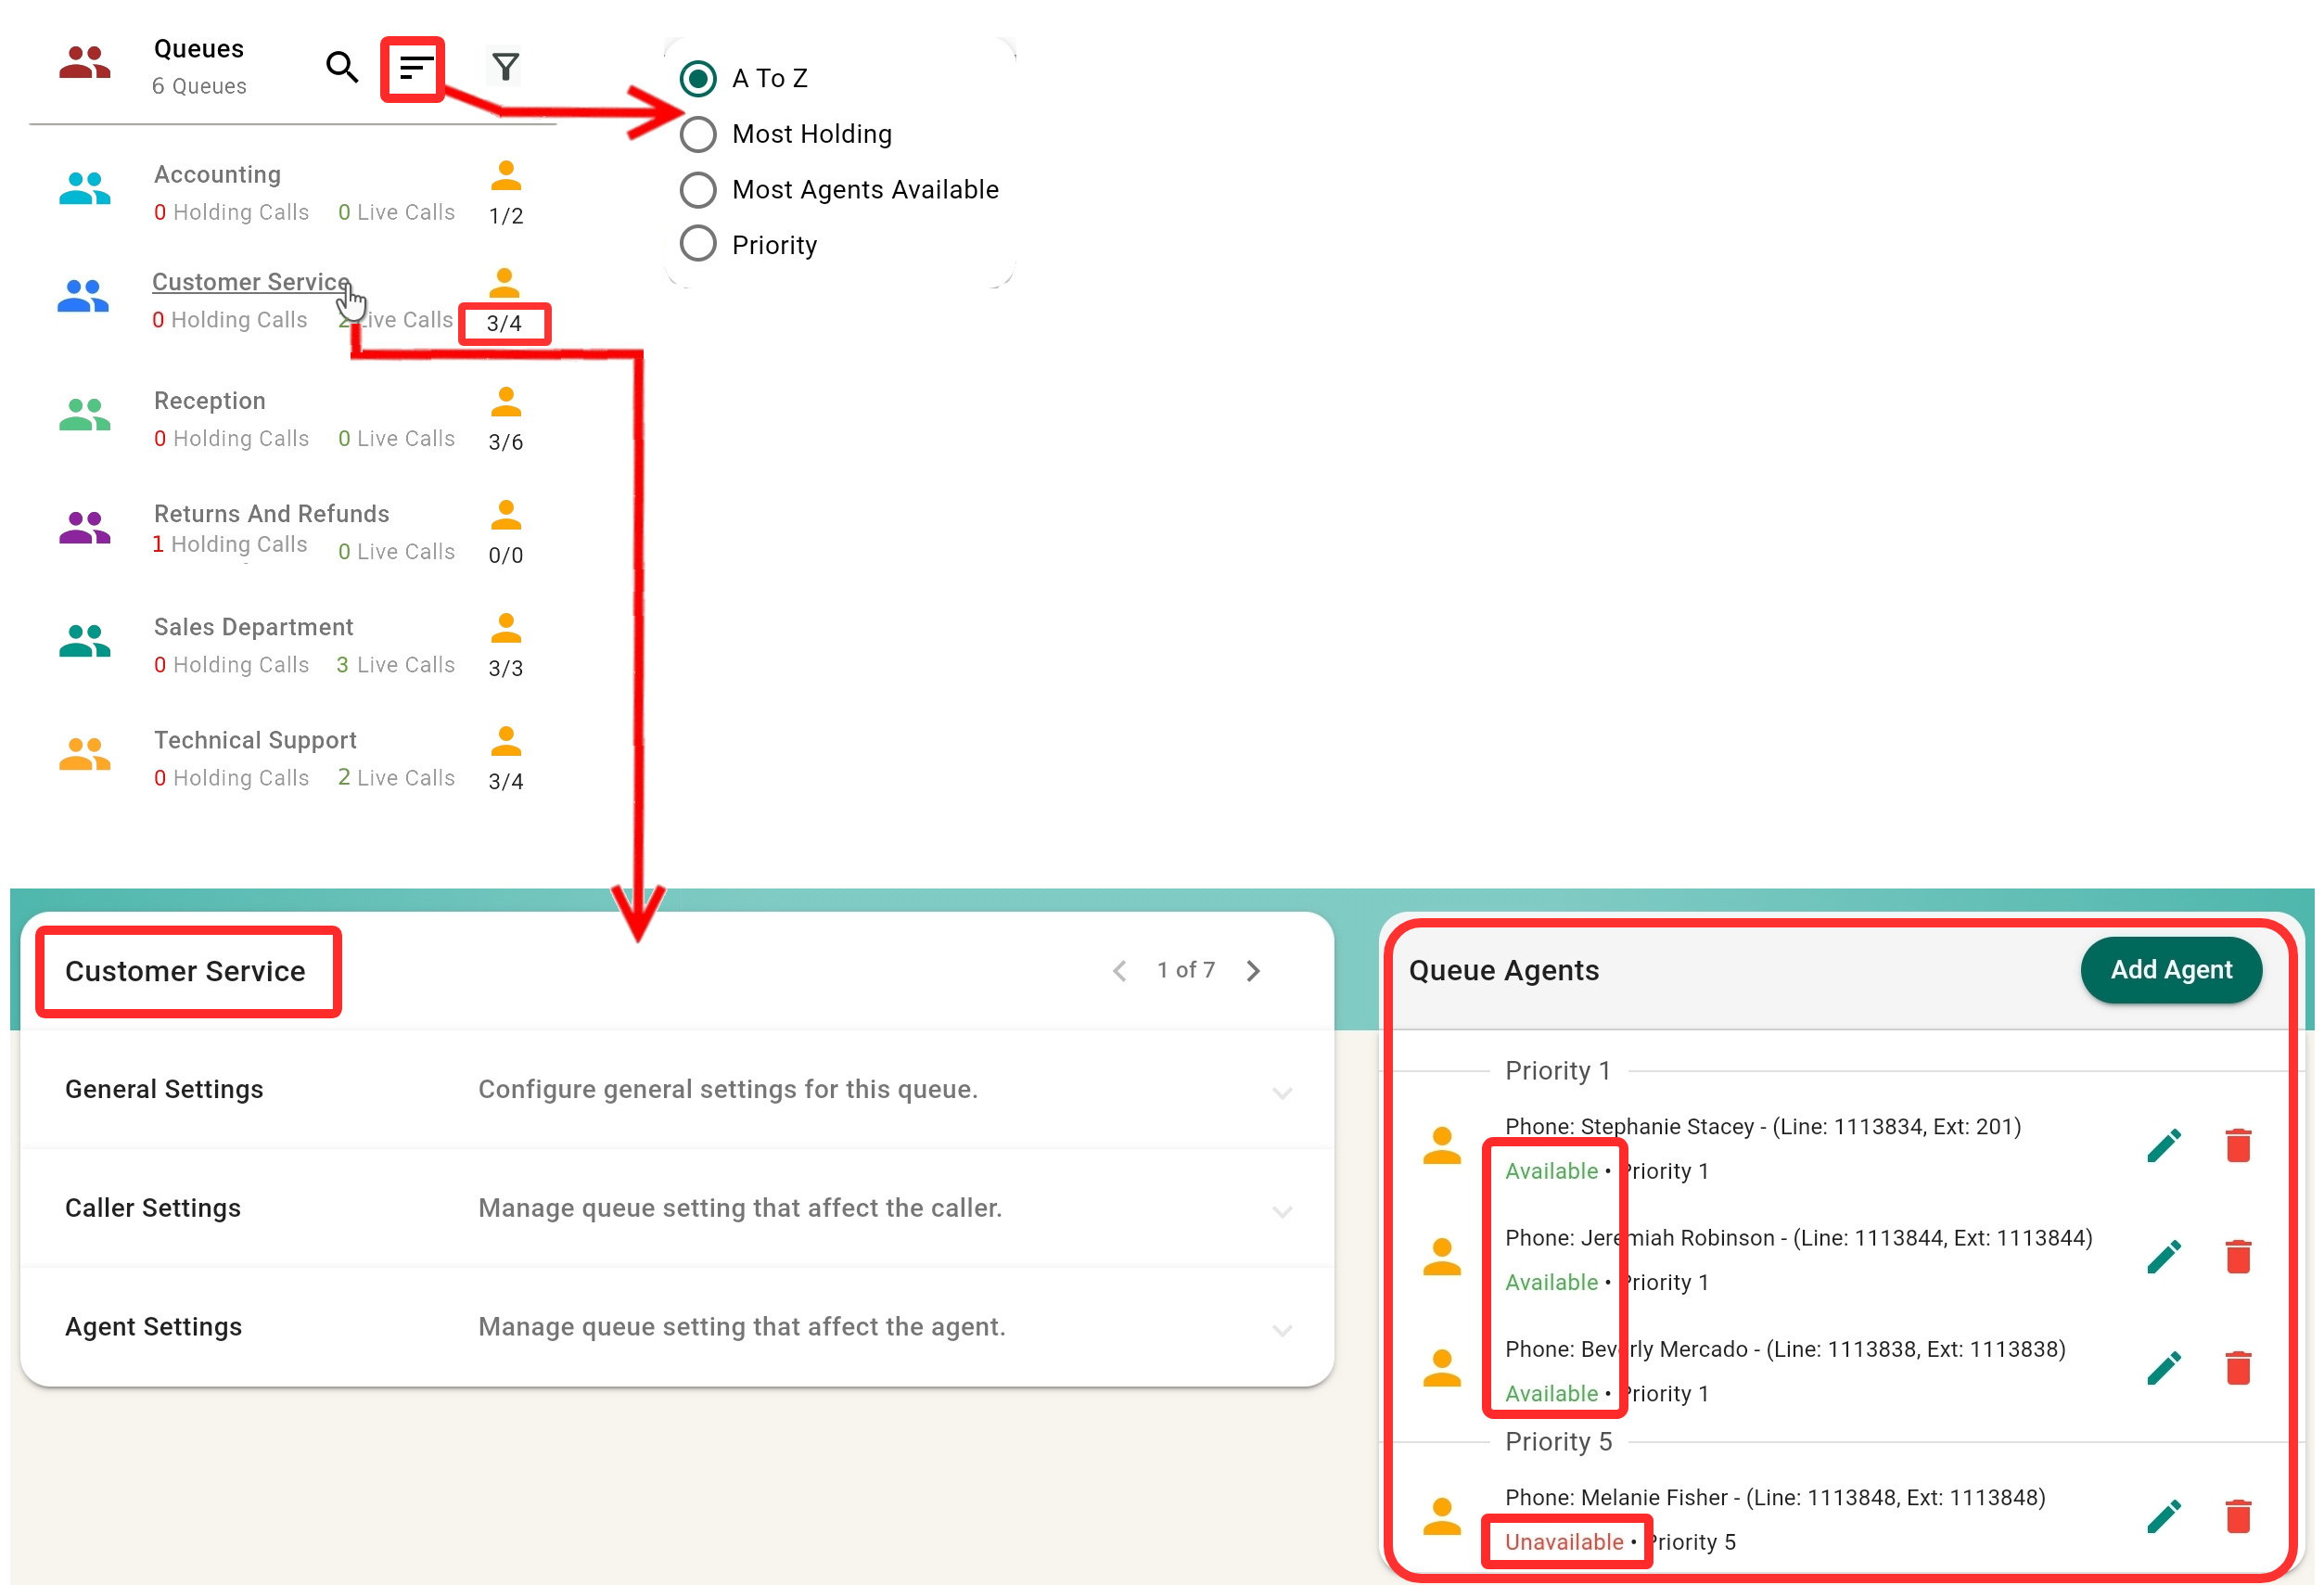Click the Add Agent button
Image resolution: width=2324 pixels, height=1585 pixels.
pyautogui.click(x=2170, y=970)
